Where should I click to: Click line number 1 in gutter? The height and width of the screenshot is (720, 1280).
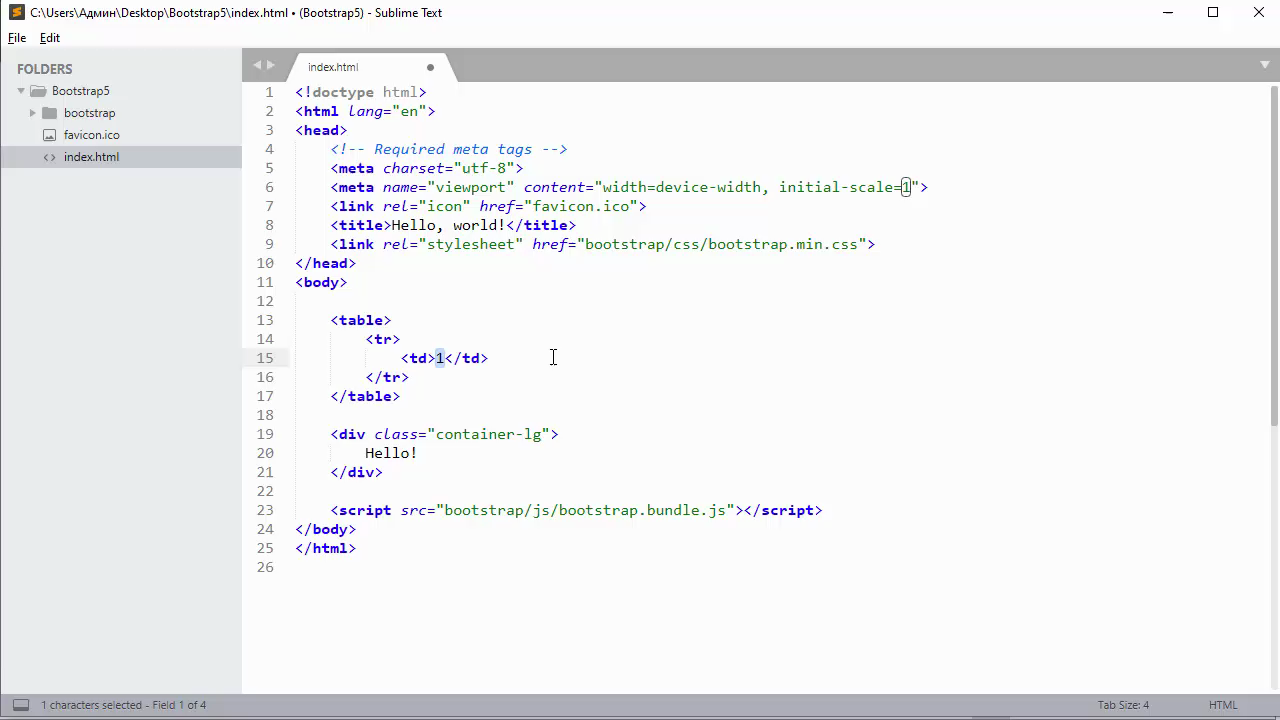point(269,92)
